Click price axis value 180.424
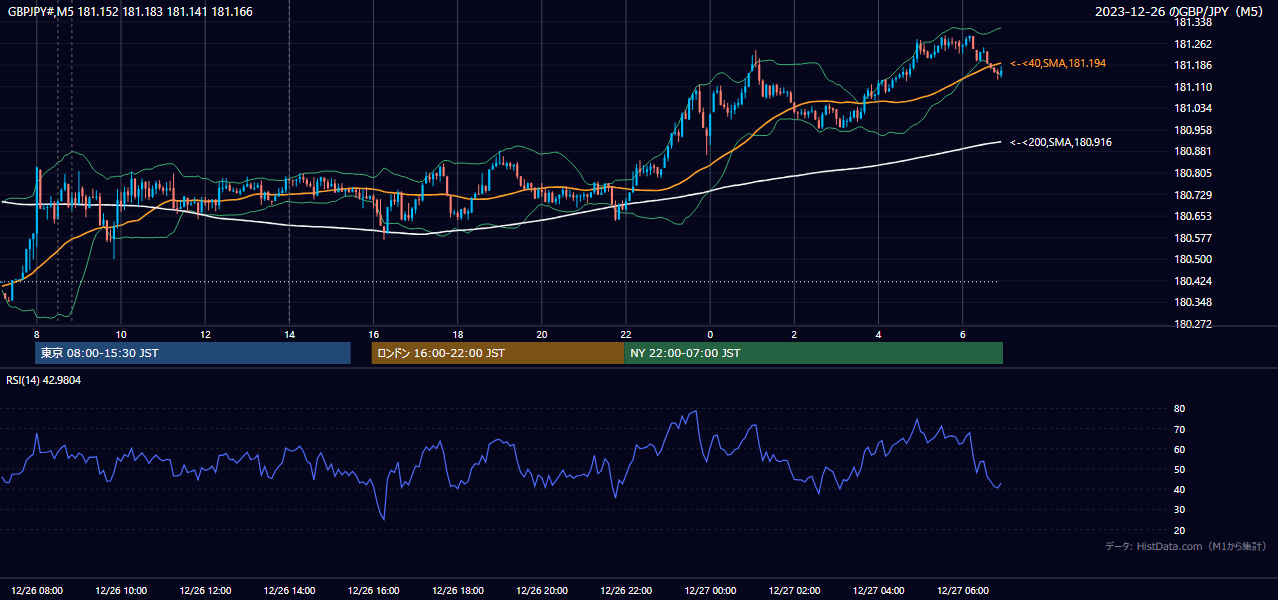This screenshot has width=1278, height=600. [x=1193, y=281]
